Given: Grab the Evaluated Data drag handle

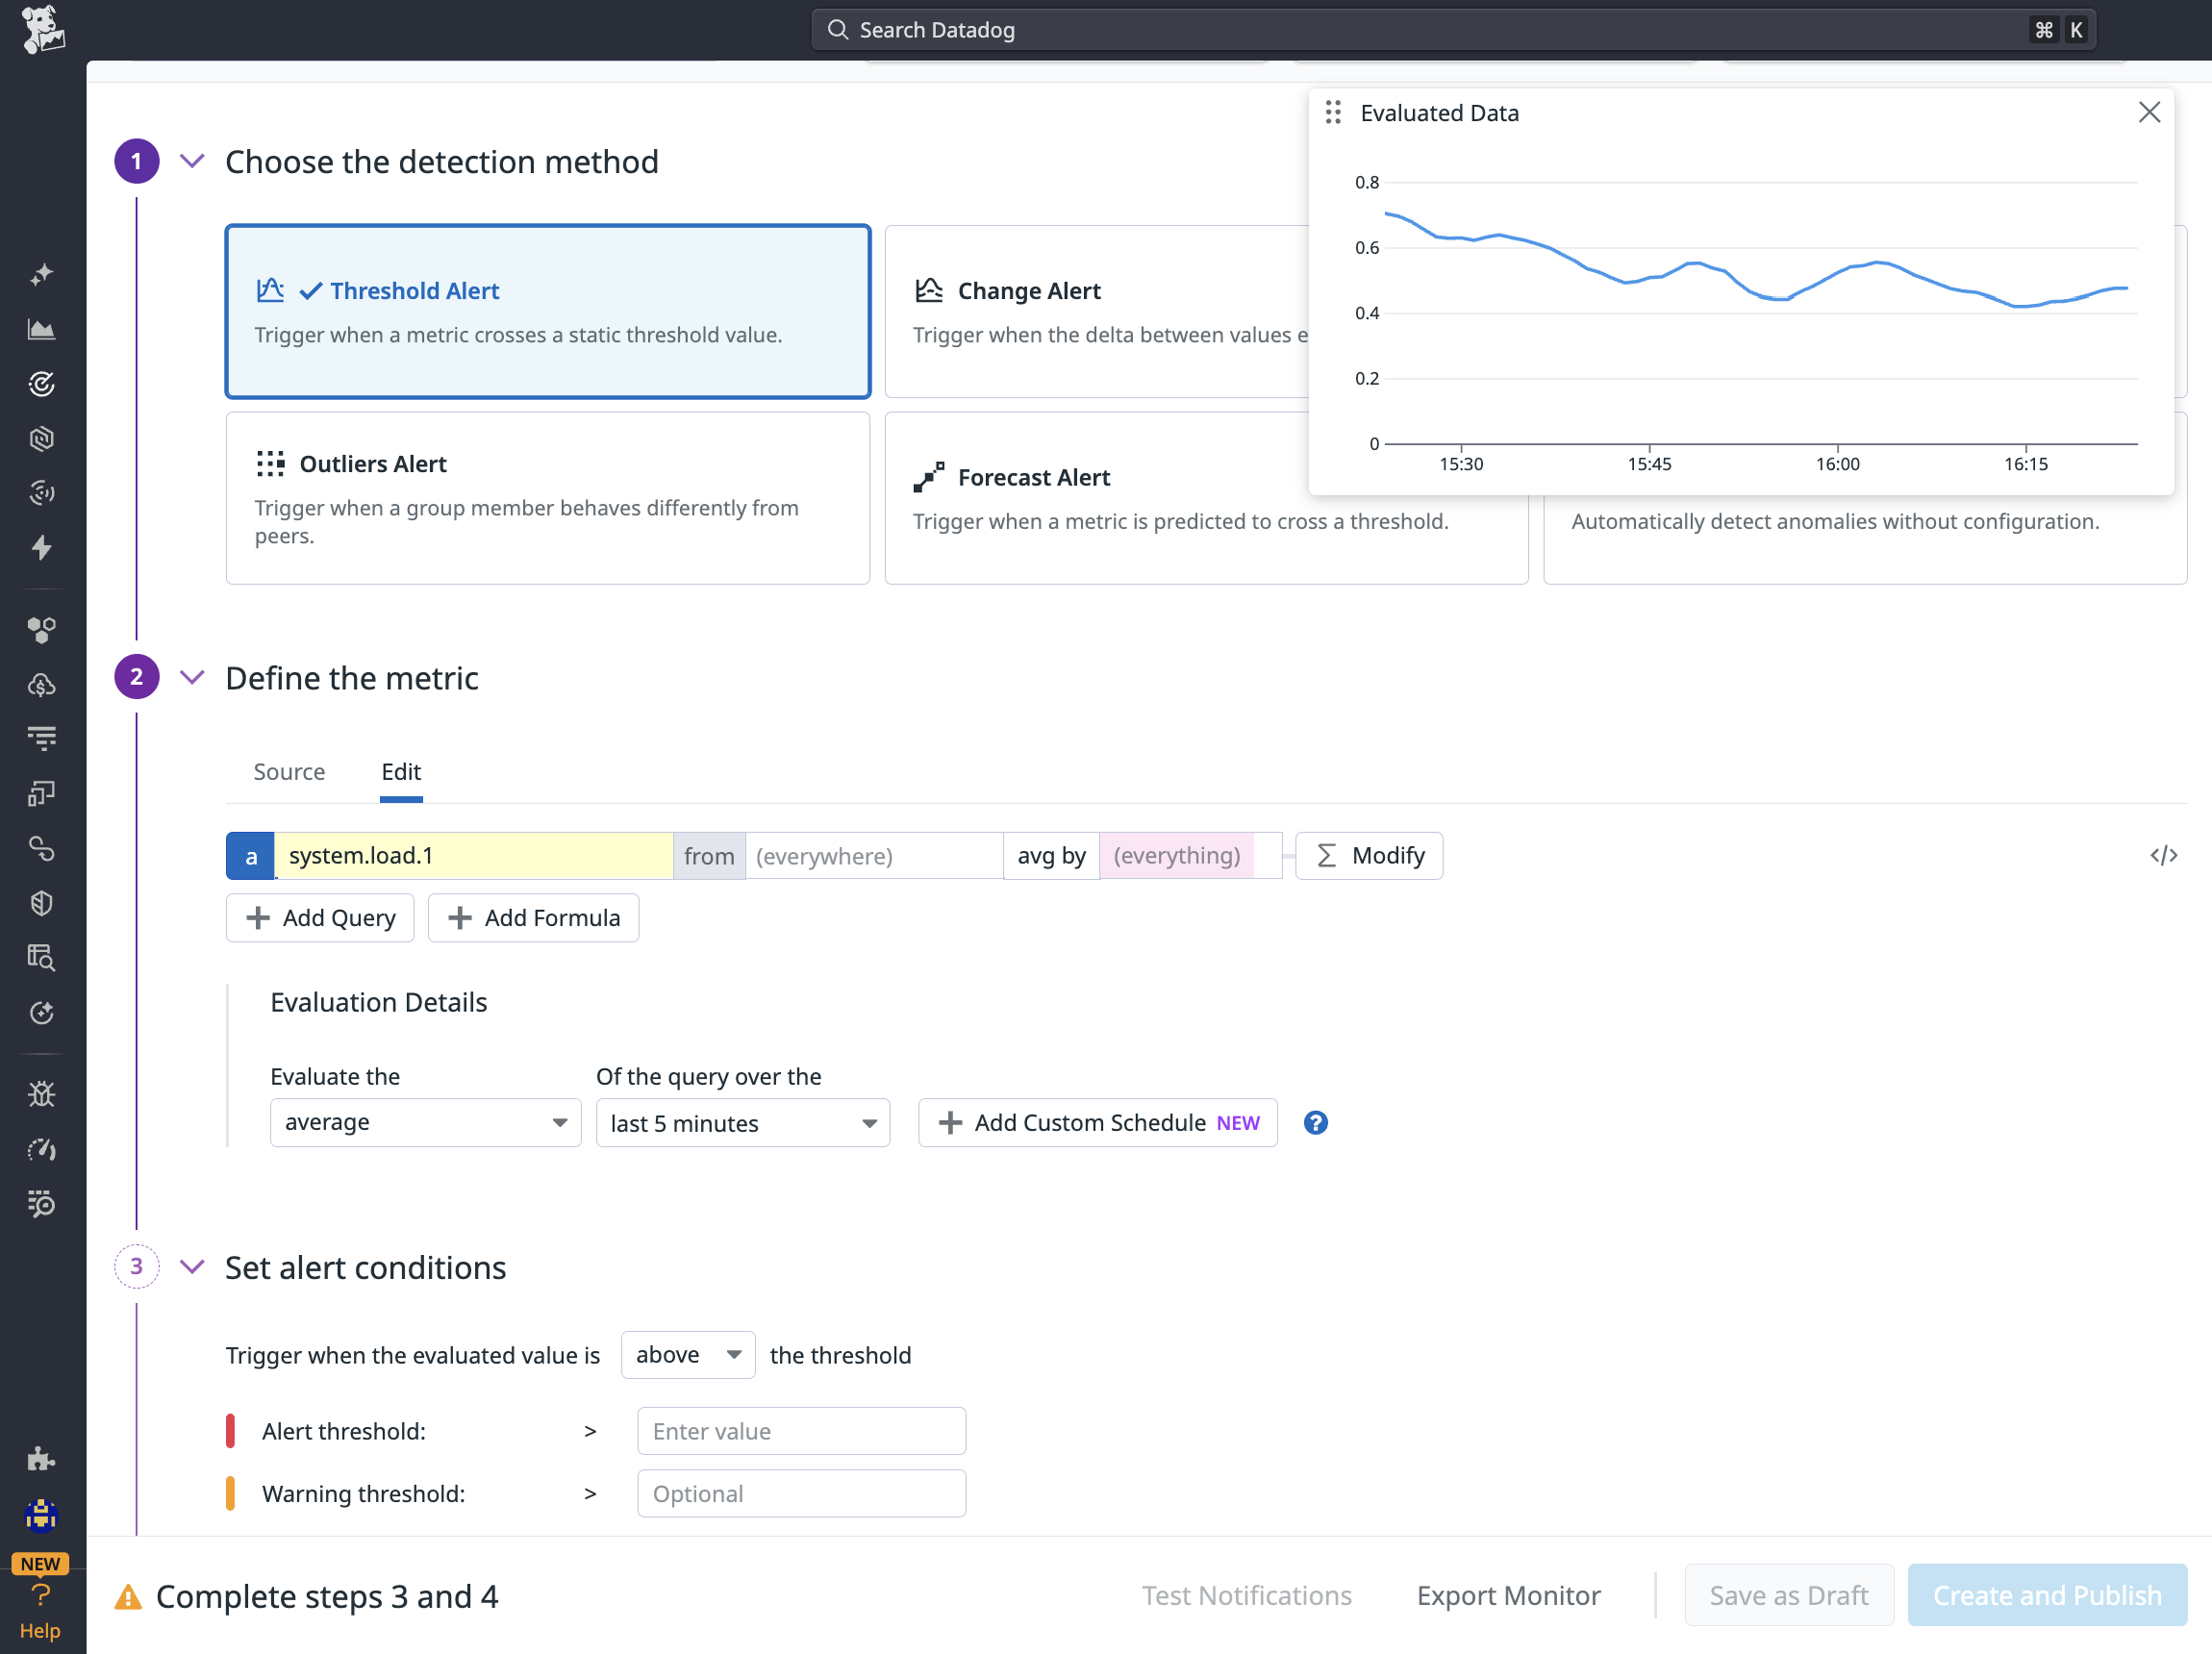Looking at the screenshot, I should [x=1333, y=113].
